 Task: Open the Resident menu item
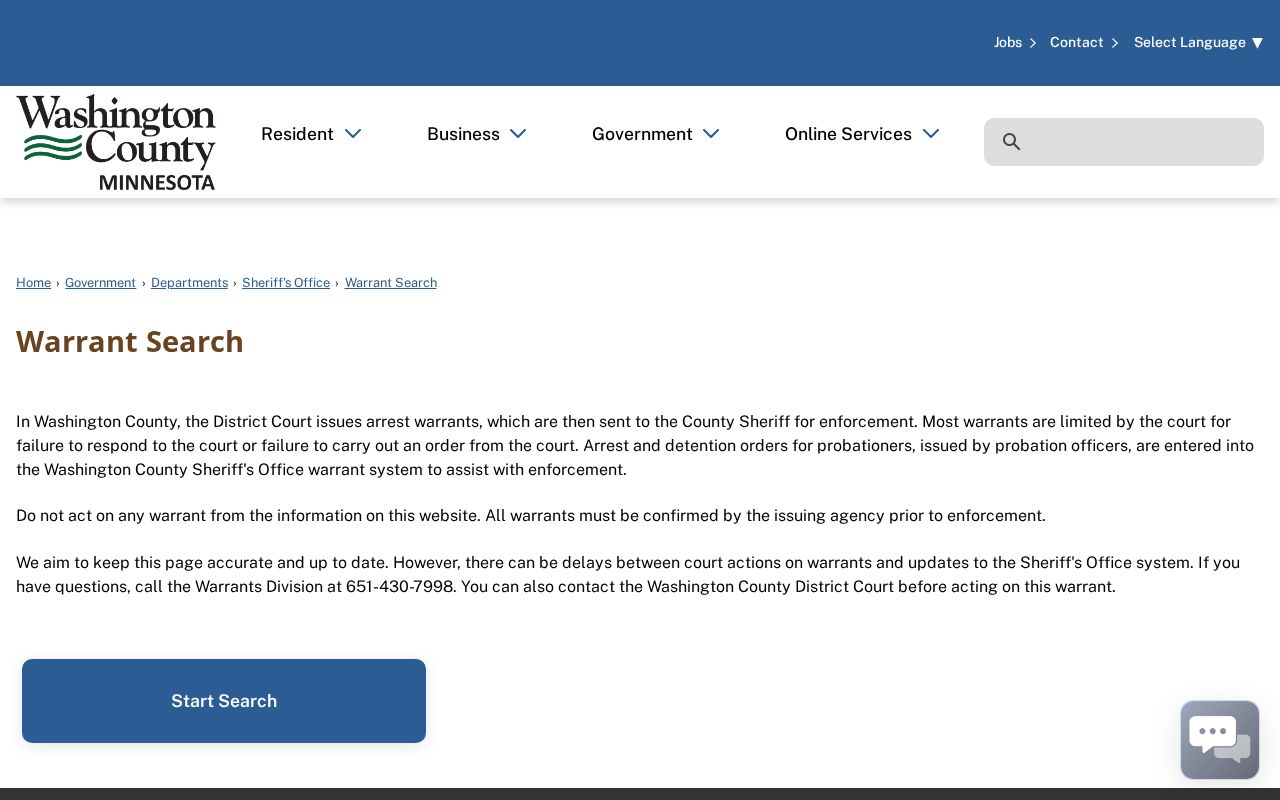[297, 134]
